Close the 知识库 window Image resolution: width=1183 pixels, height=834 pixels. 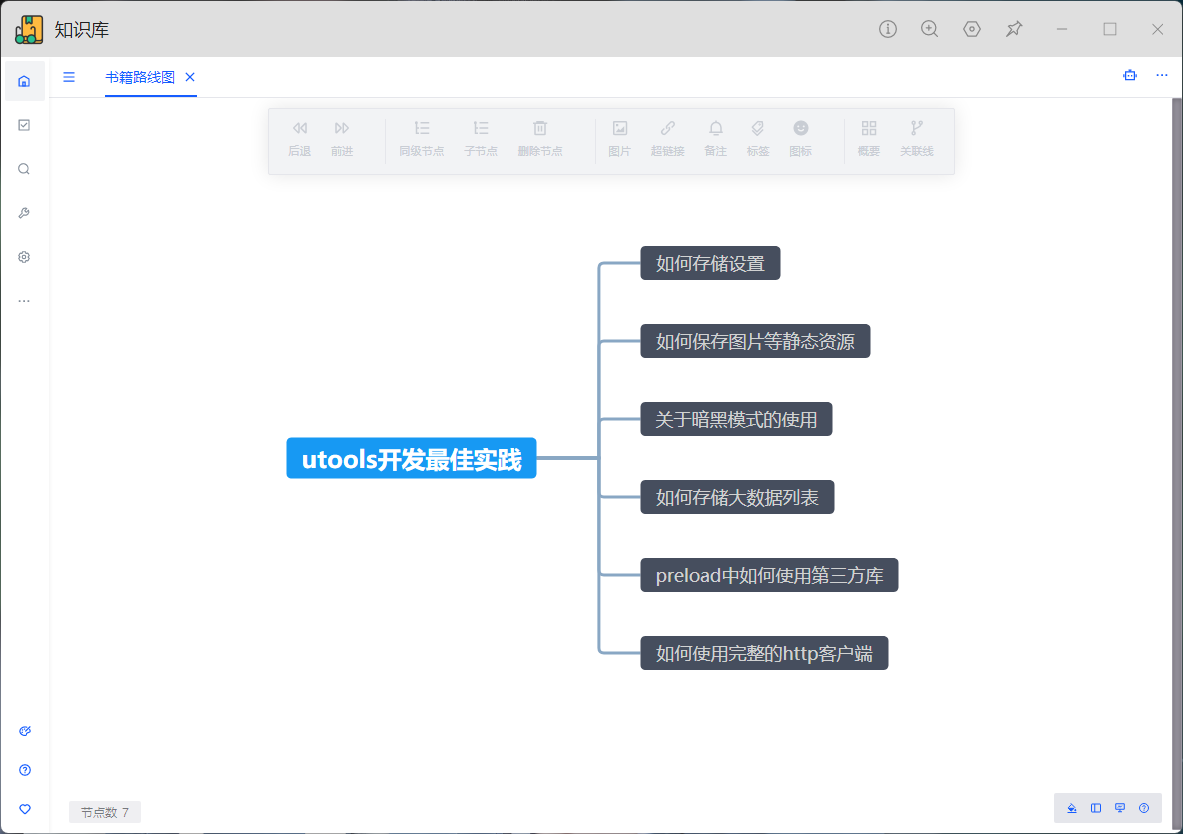pos(1157,29)
